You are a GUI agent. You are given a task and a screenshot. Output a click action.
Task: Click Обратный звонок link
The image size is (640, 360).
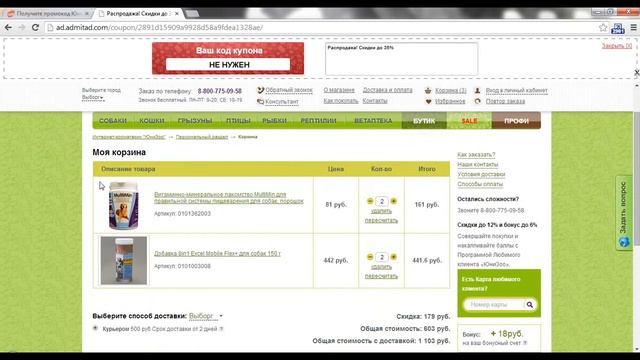pyautogui.click(x=289, y=90)
